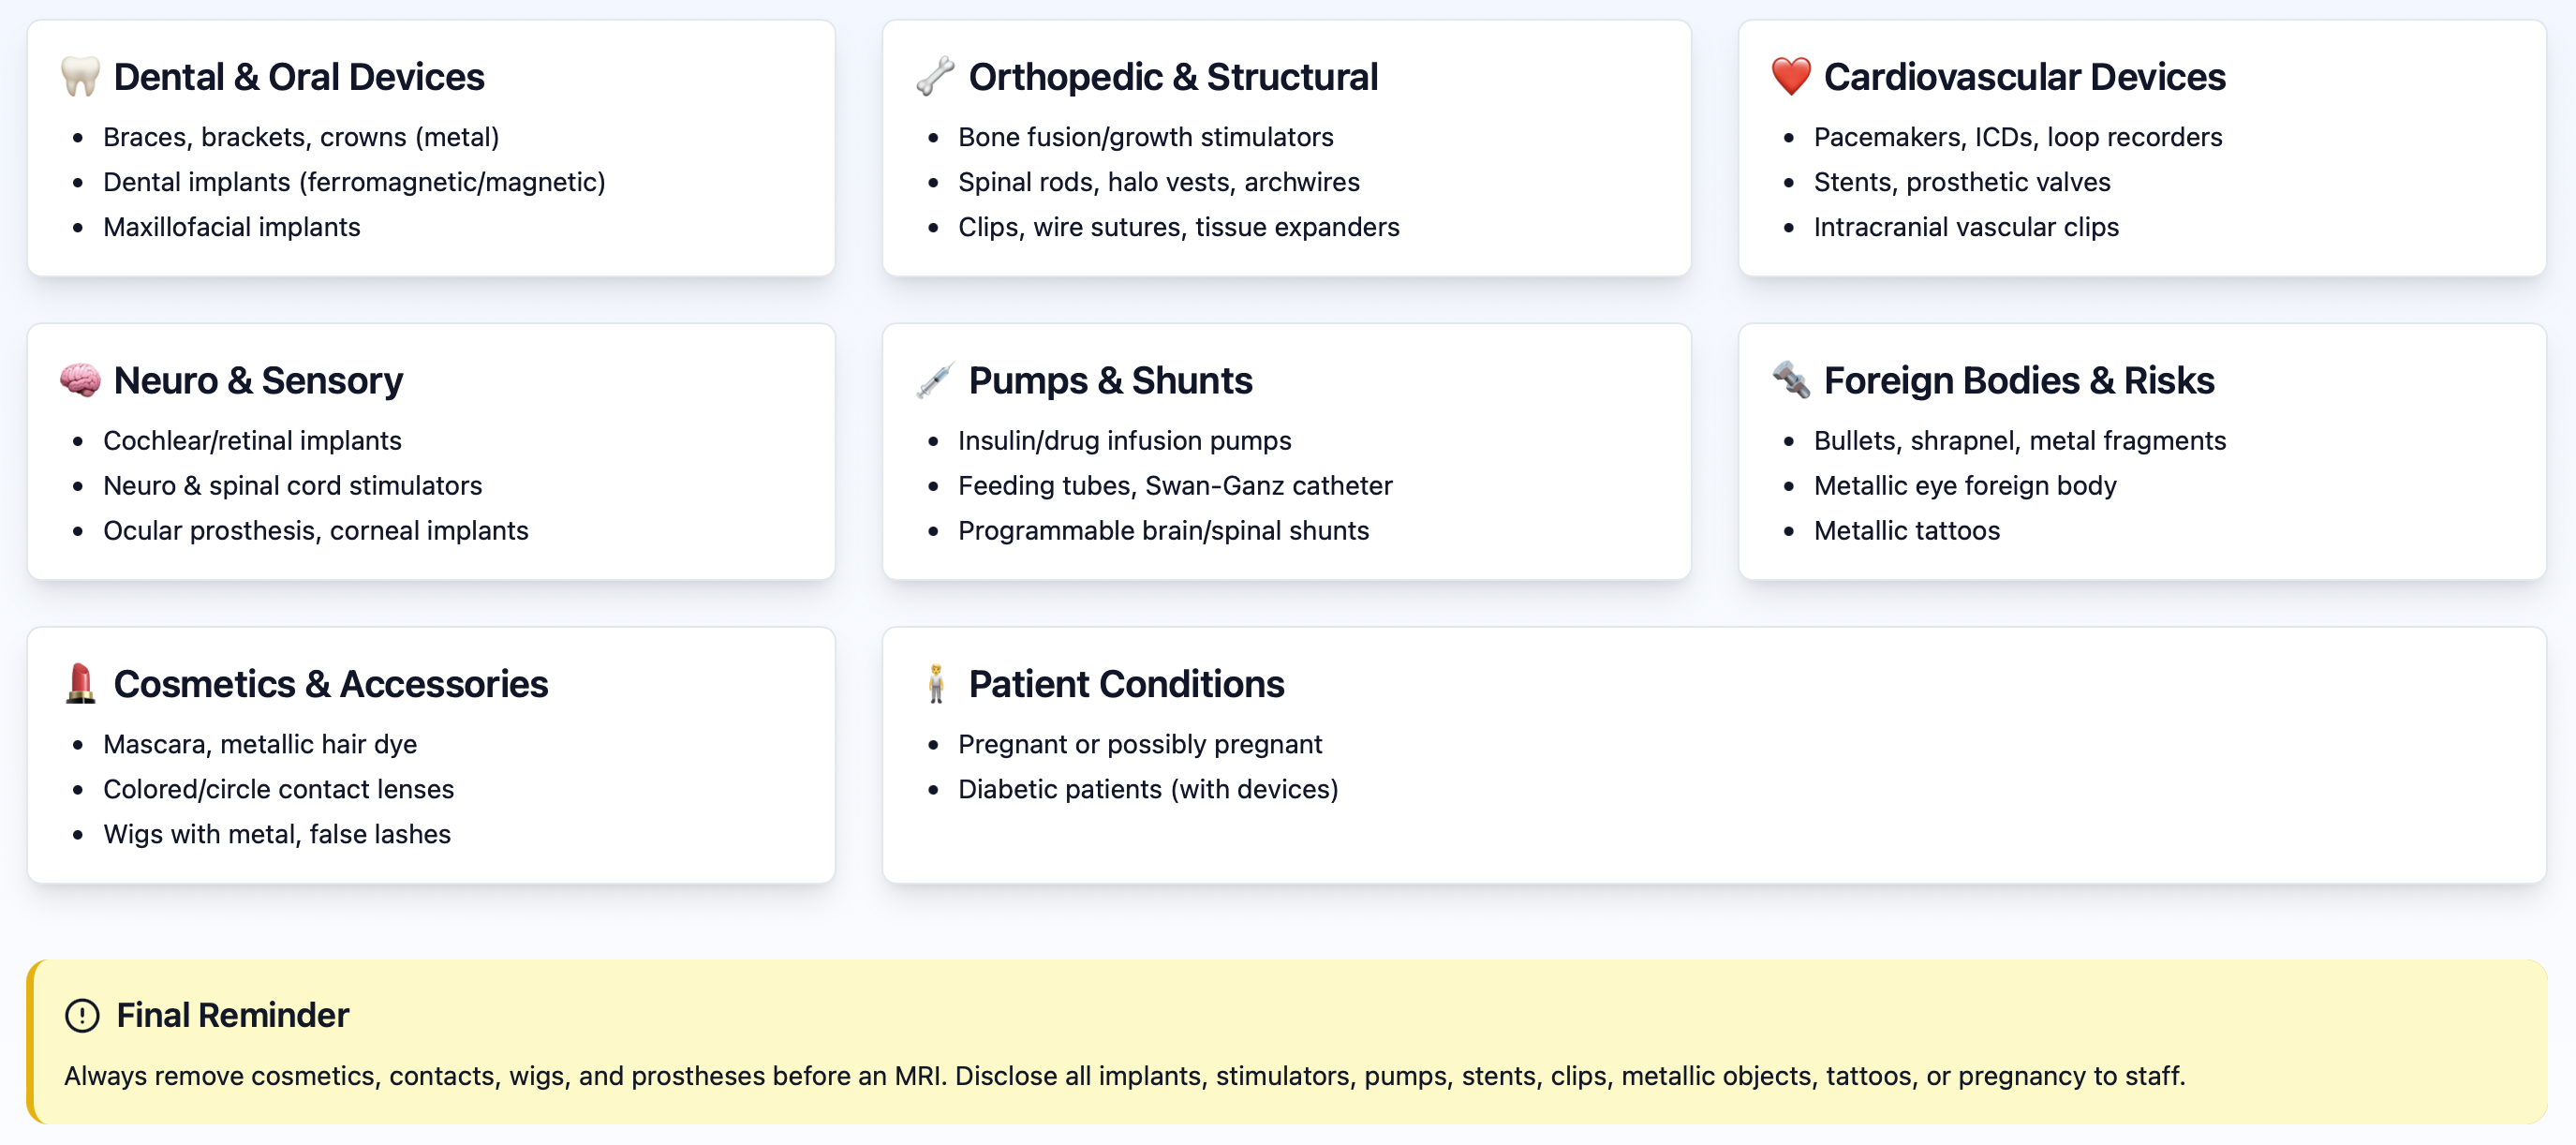Click the bone icon beside Orthopedic & Structural
This screenshot has width=2576, height=1145.
click(935, 77)
